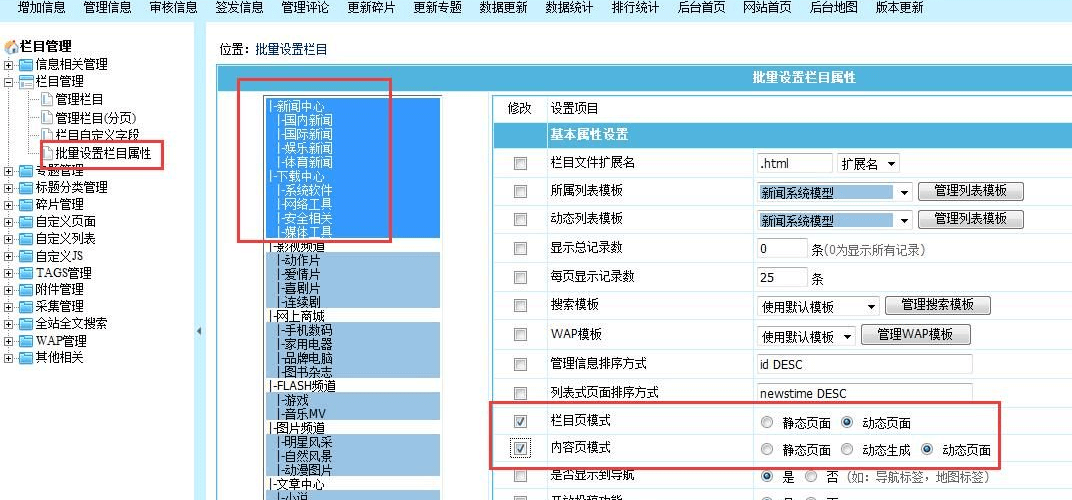
Task: Click page icon of 批量设置栏目属性
Action: (x=46, y=153)
